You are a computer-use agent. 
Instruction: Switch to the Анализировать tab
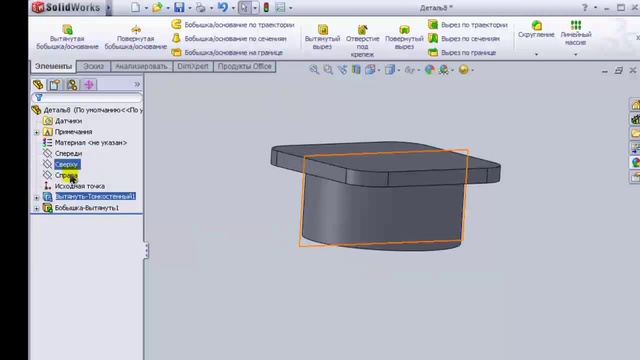click(x=141, y=67)
